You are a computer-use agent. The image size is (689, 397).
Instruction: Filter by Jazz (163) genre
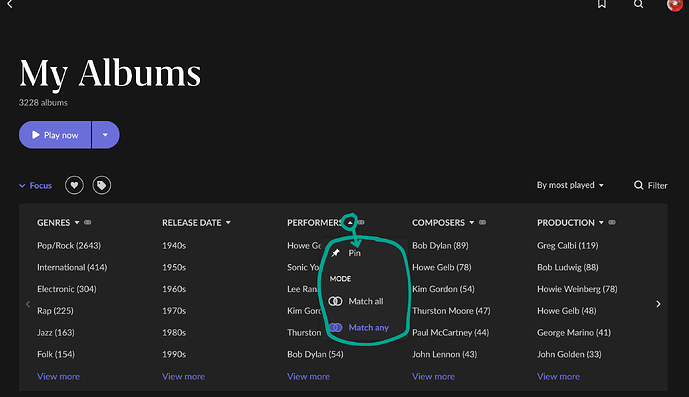56,332
